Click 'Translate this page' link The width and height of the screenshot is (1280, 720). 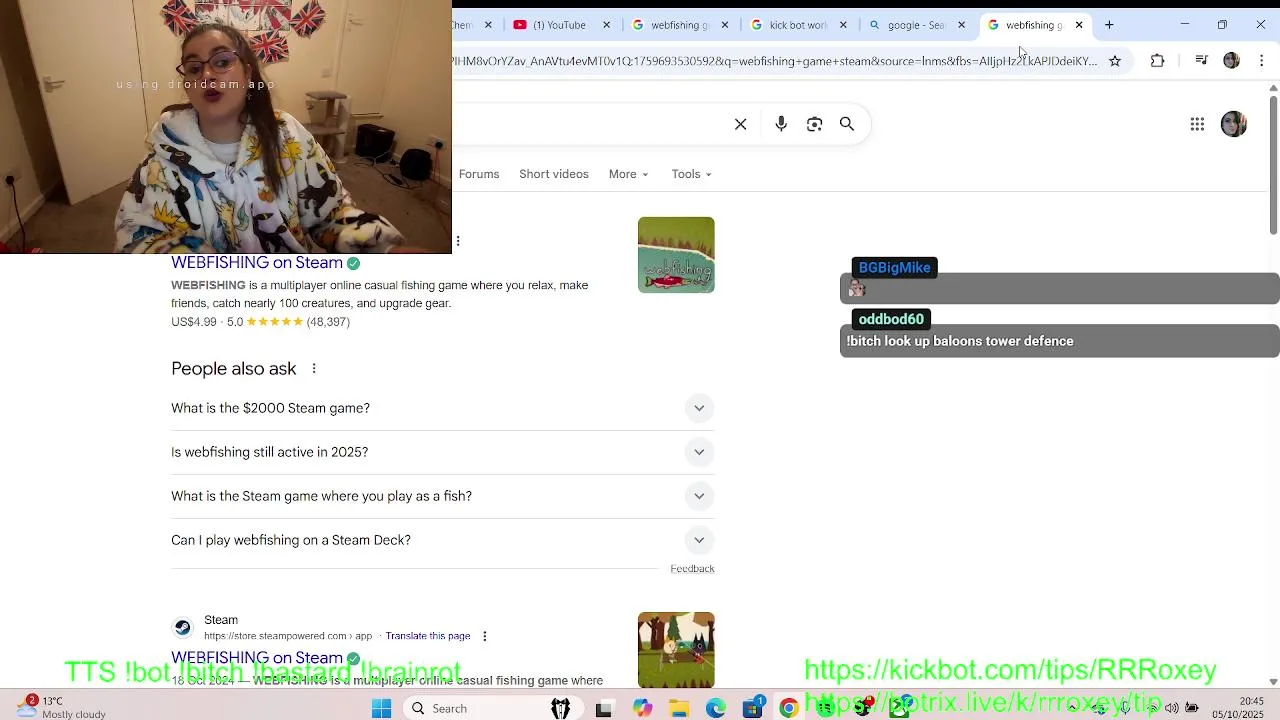(428, 636)
